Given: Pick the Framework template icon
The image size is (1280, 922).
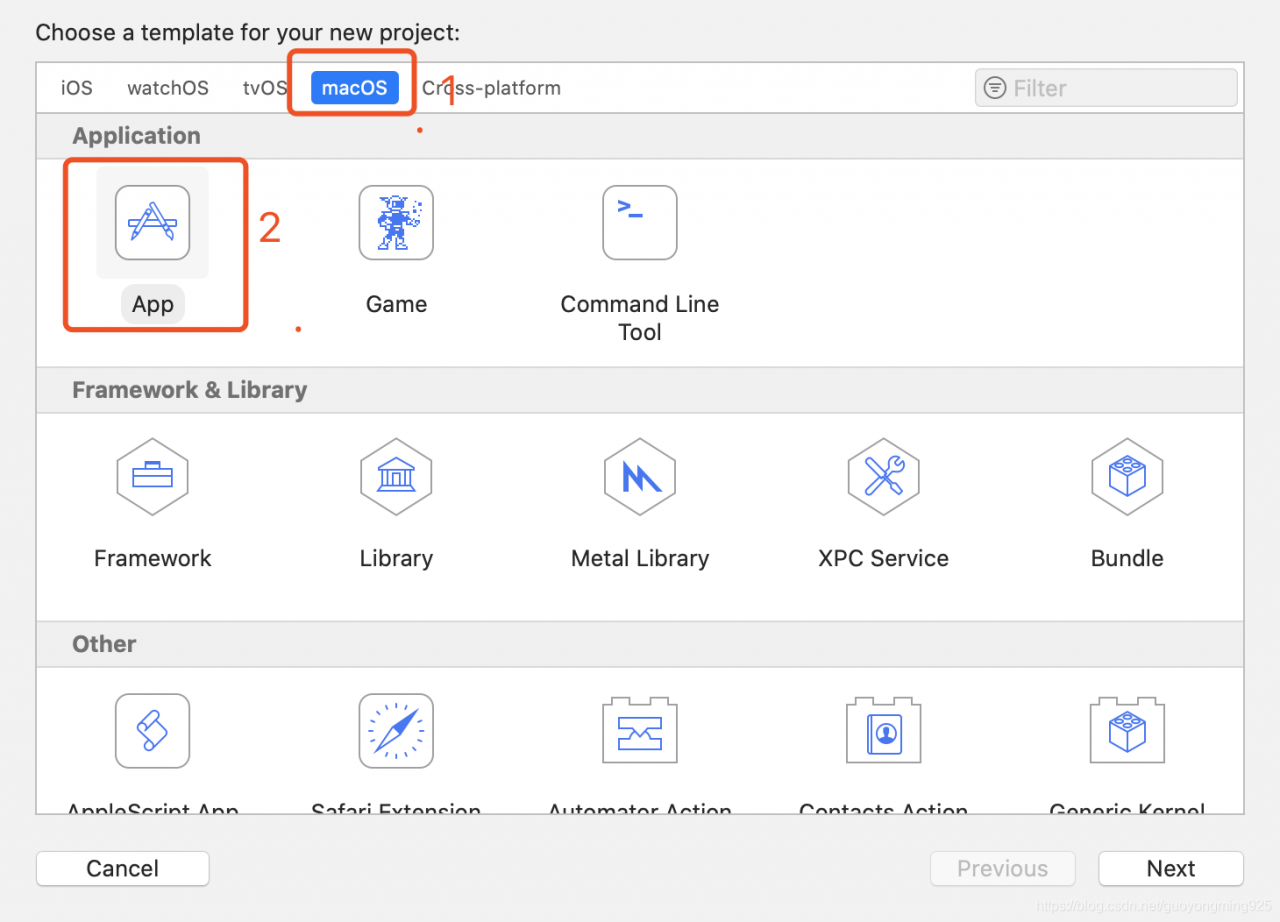Looking at the screenshot, I should pos(152,477).
